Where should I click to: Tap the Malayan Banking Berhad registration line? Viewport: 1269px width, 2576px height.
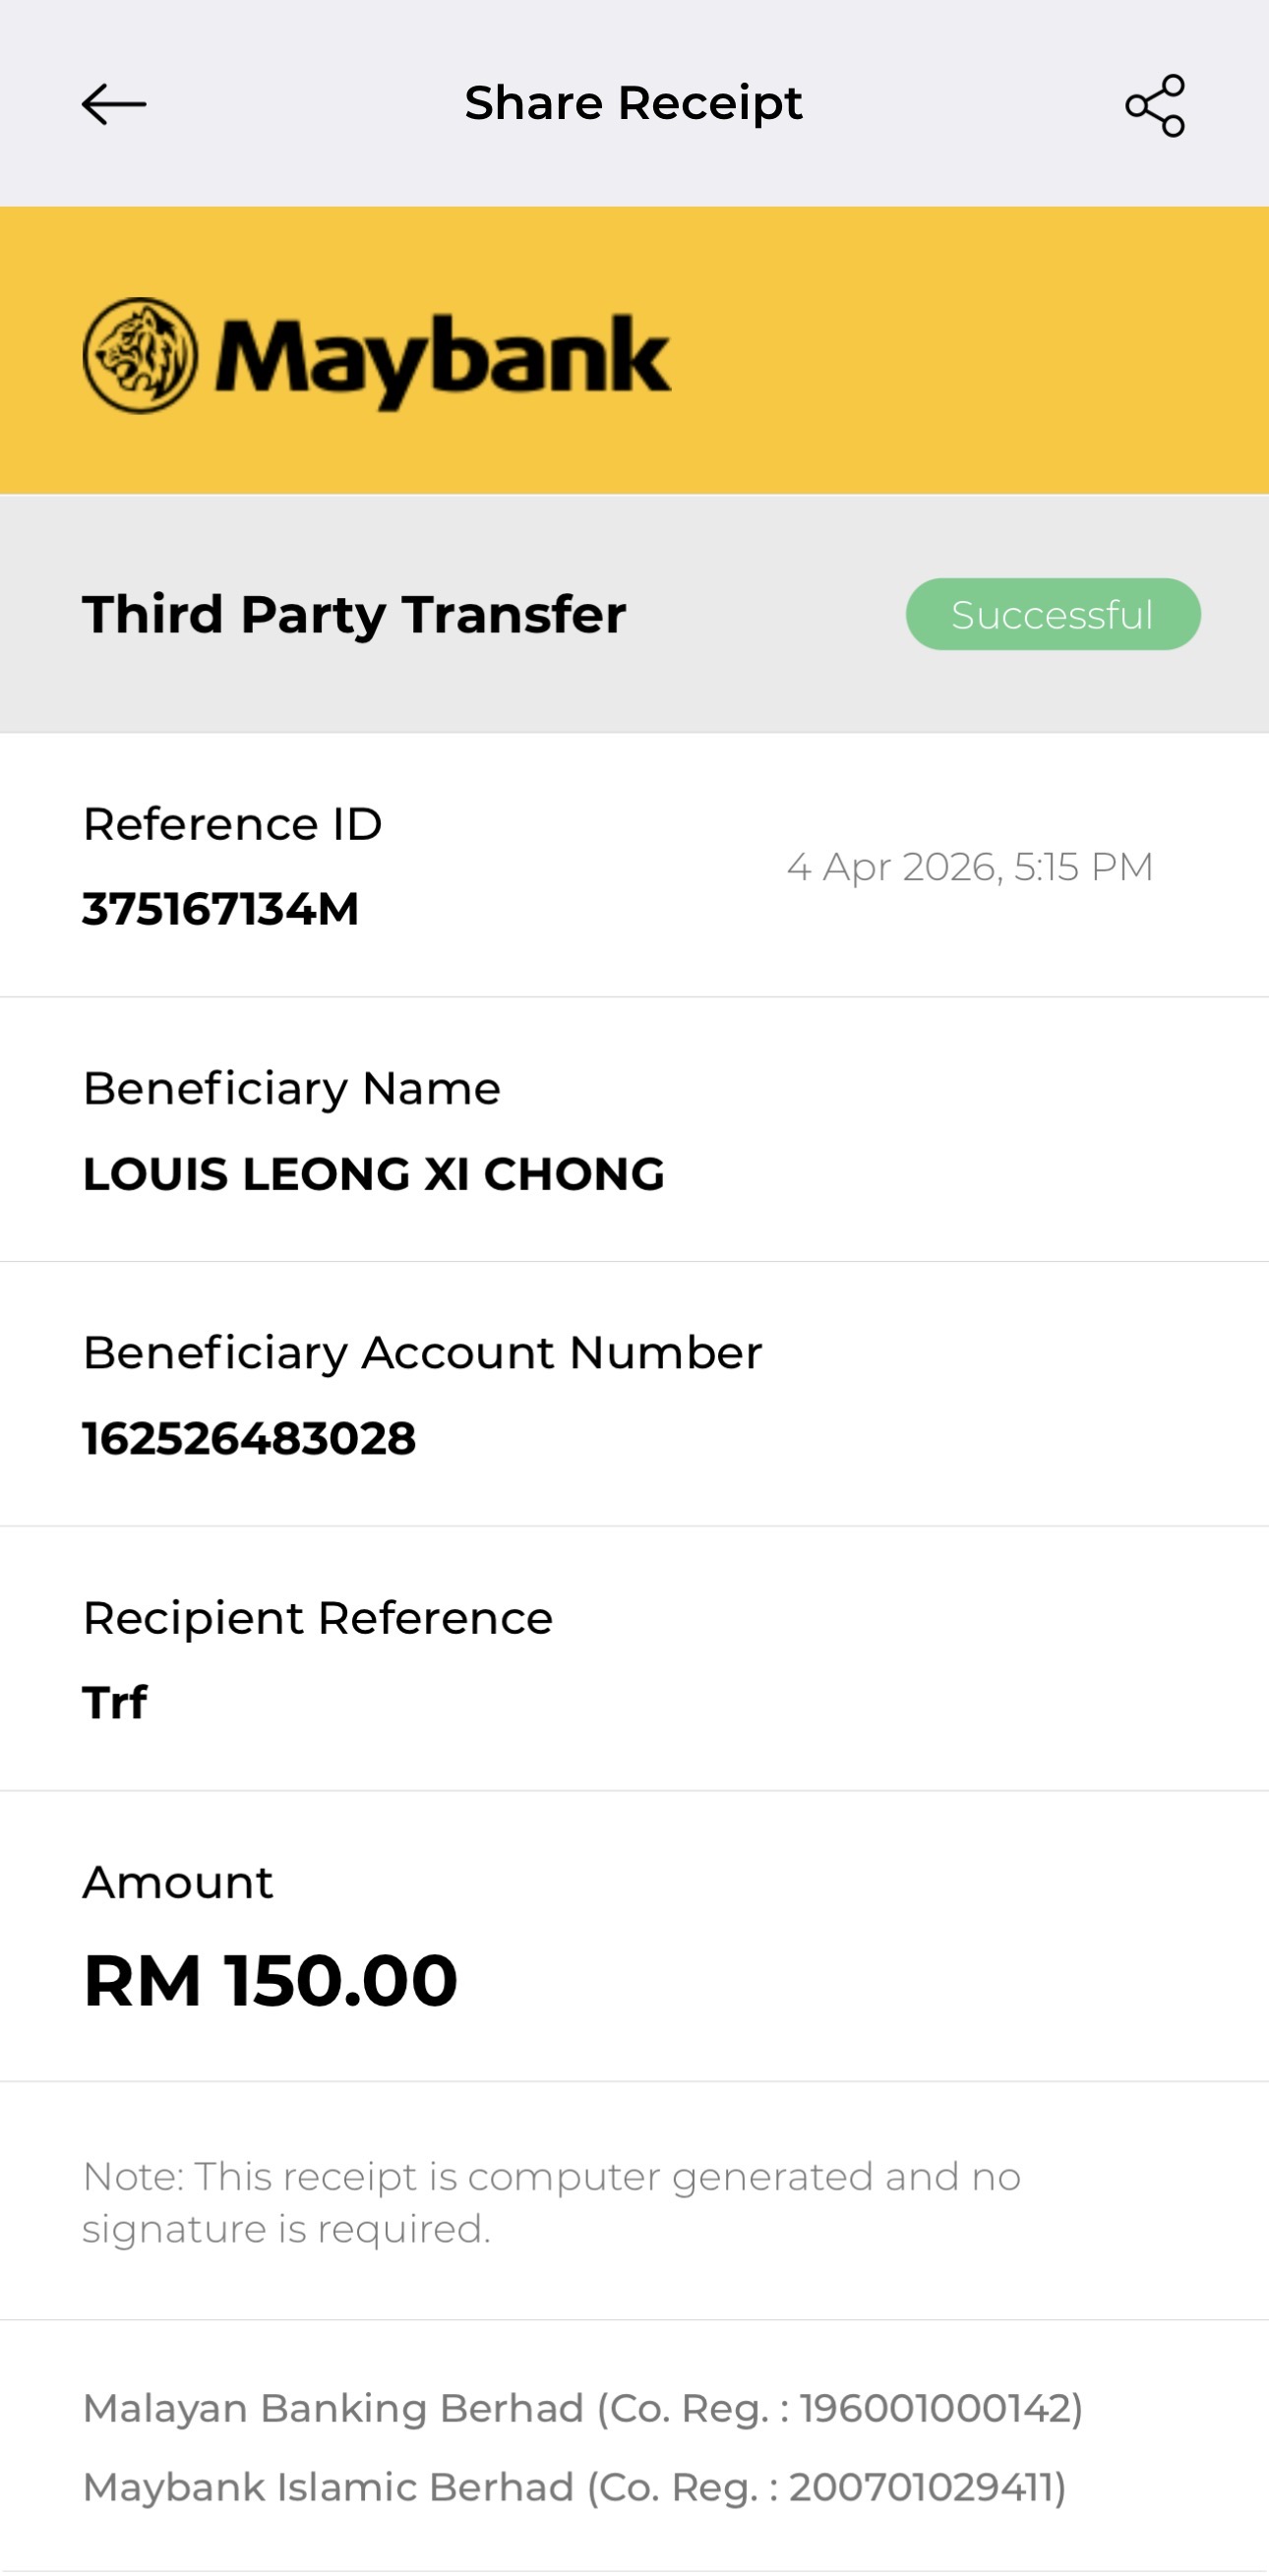tap(582, 2408)
